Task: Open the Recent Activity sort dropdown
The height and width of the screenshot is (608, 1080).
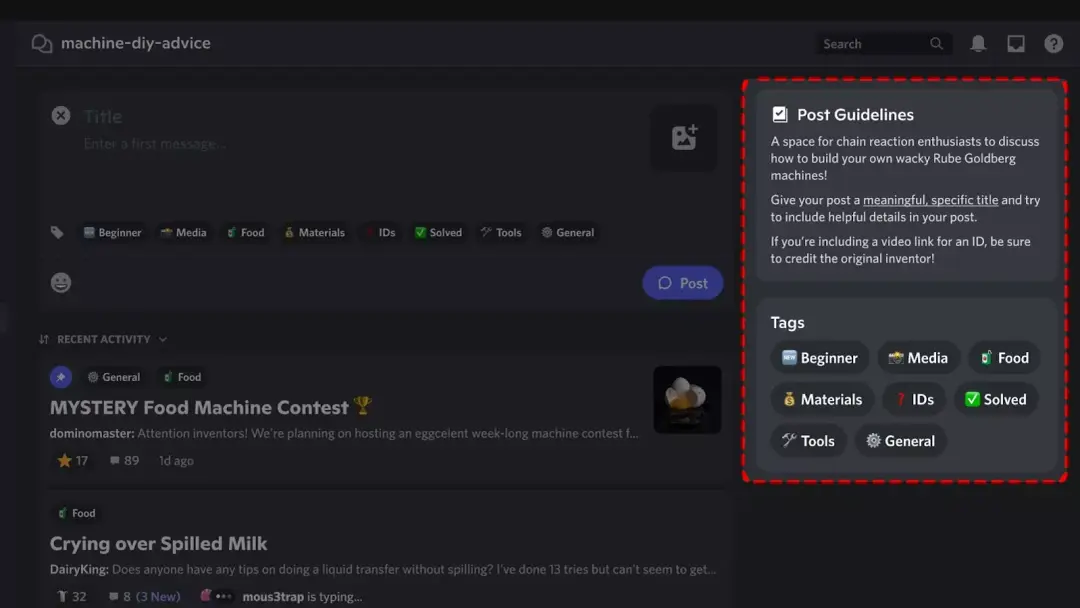Action: pos(112,339)
